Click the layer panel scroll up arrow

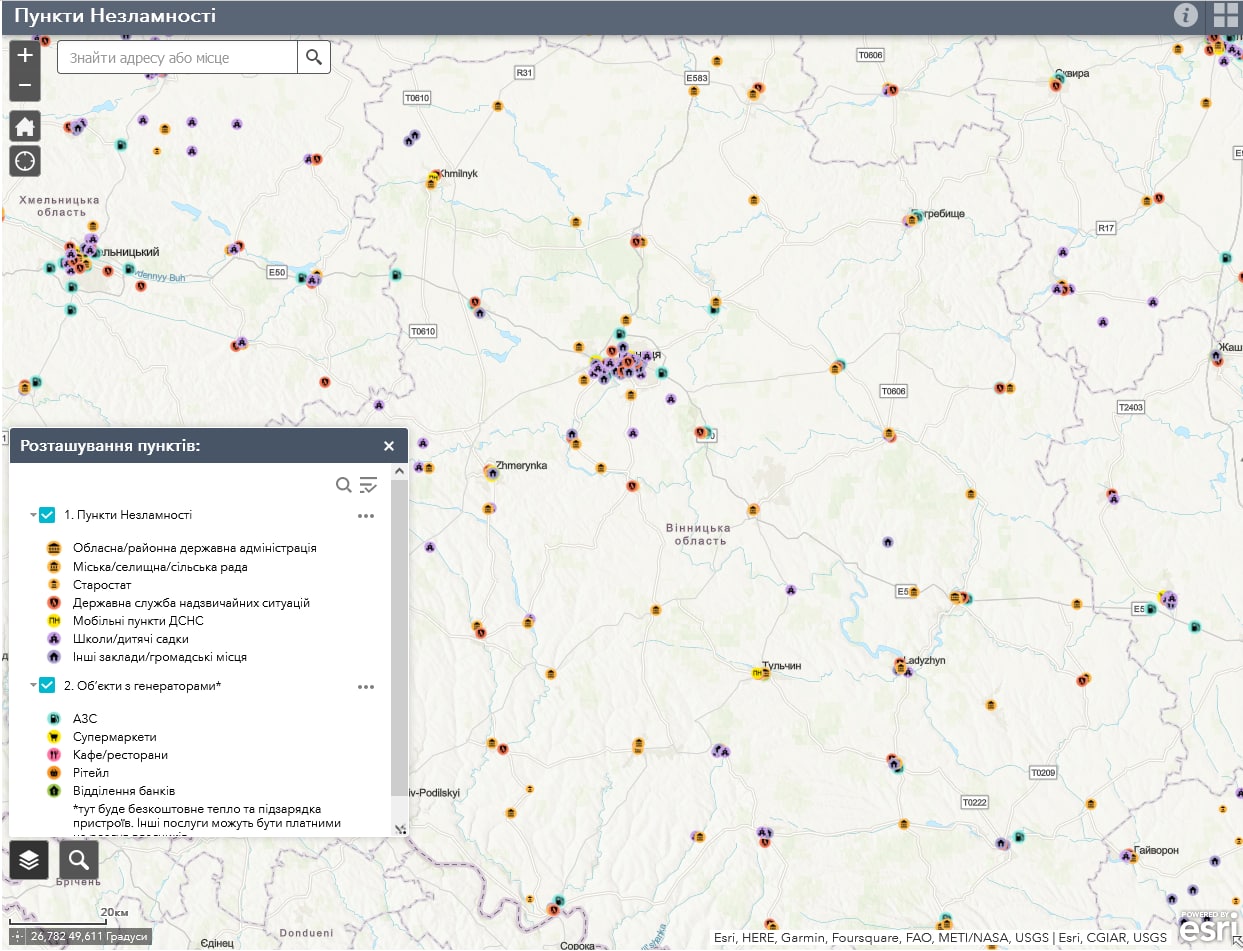[400, 471]
